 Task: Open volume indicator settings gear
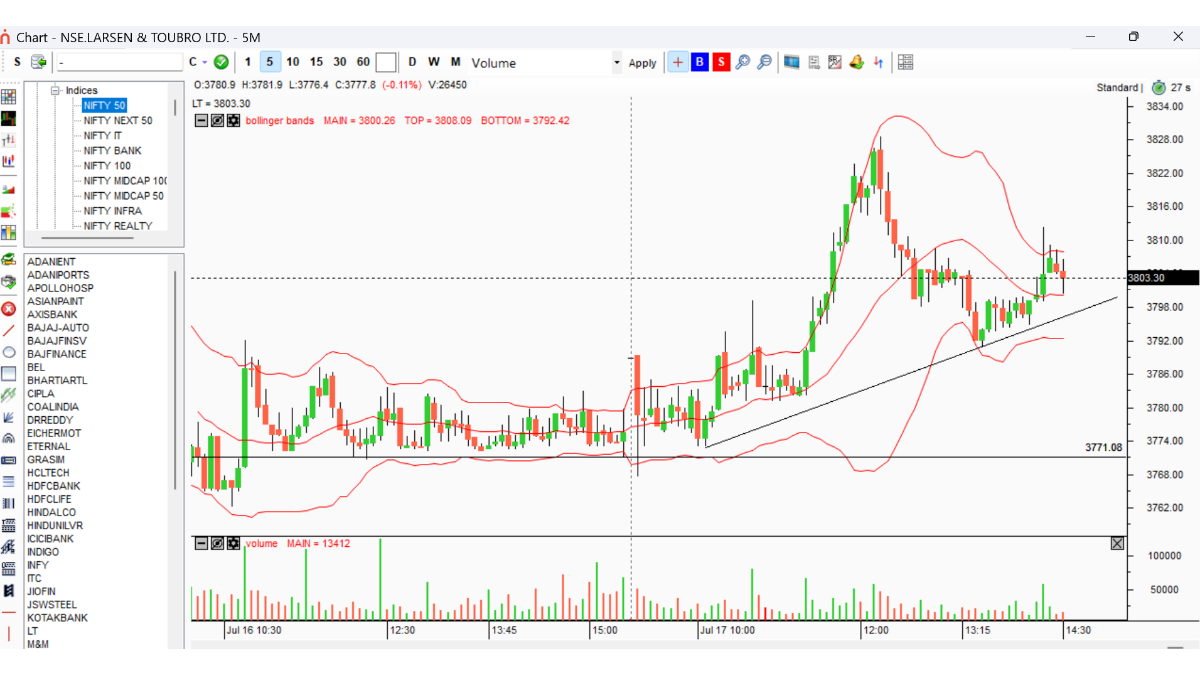point(234,543)
